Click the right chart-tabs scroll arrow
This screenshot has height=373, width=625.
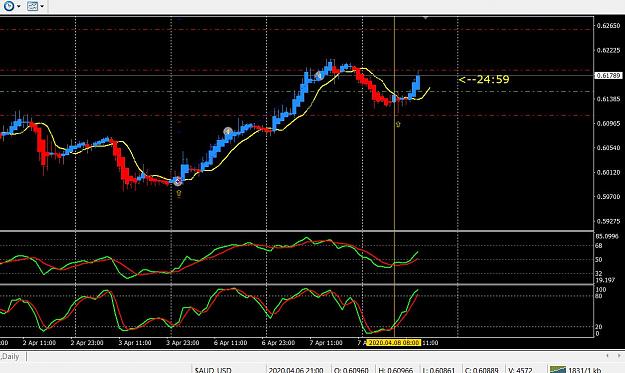619,355
